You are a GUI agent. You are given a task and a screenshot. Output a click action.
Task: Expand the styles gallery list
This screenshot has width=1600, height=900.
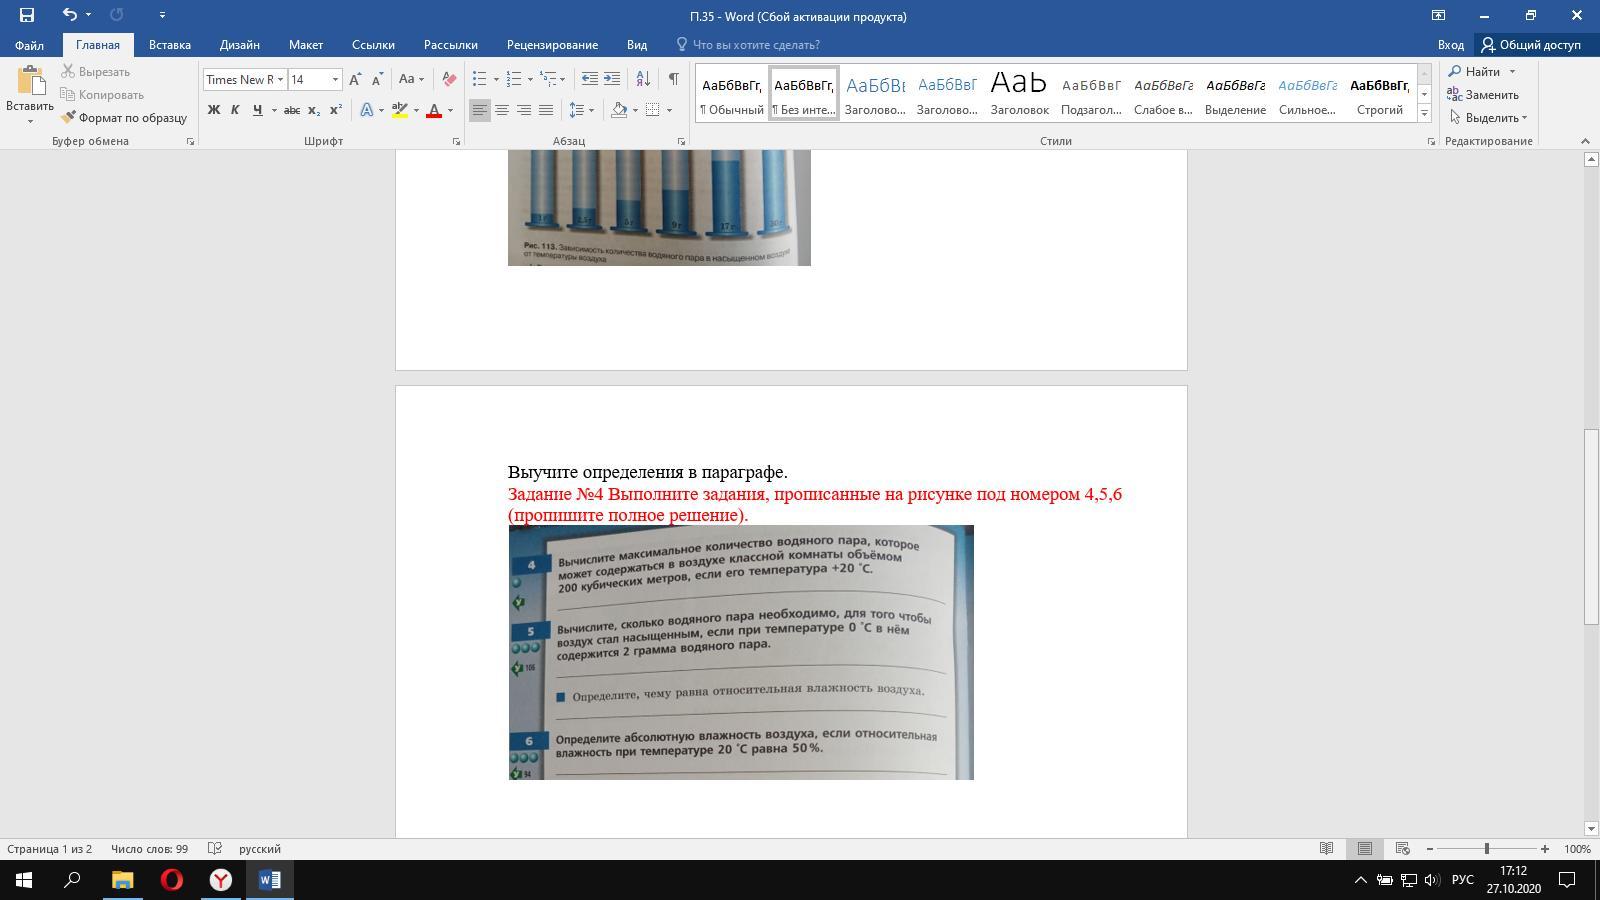click(x=1424, y=113)
